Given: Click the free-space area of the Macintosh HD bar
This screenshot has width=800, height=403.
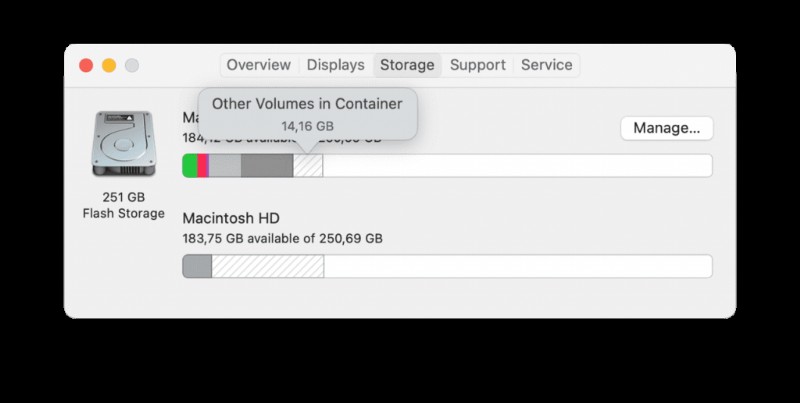Looking at the screenshot, I should pyautogui.click(x=516, y=266).
